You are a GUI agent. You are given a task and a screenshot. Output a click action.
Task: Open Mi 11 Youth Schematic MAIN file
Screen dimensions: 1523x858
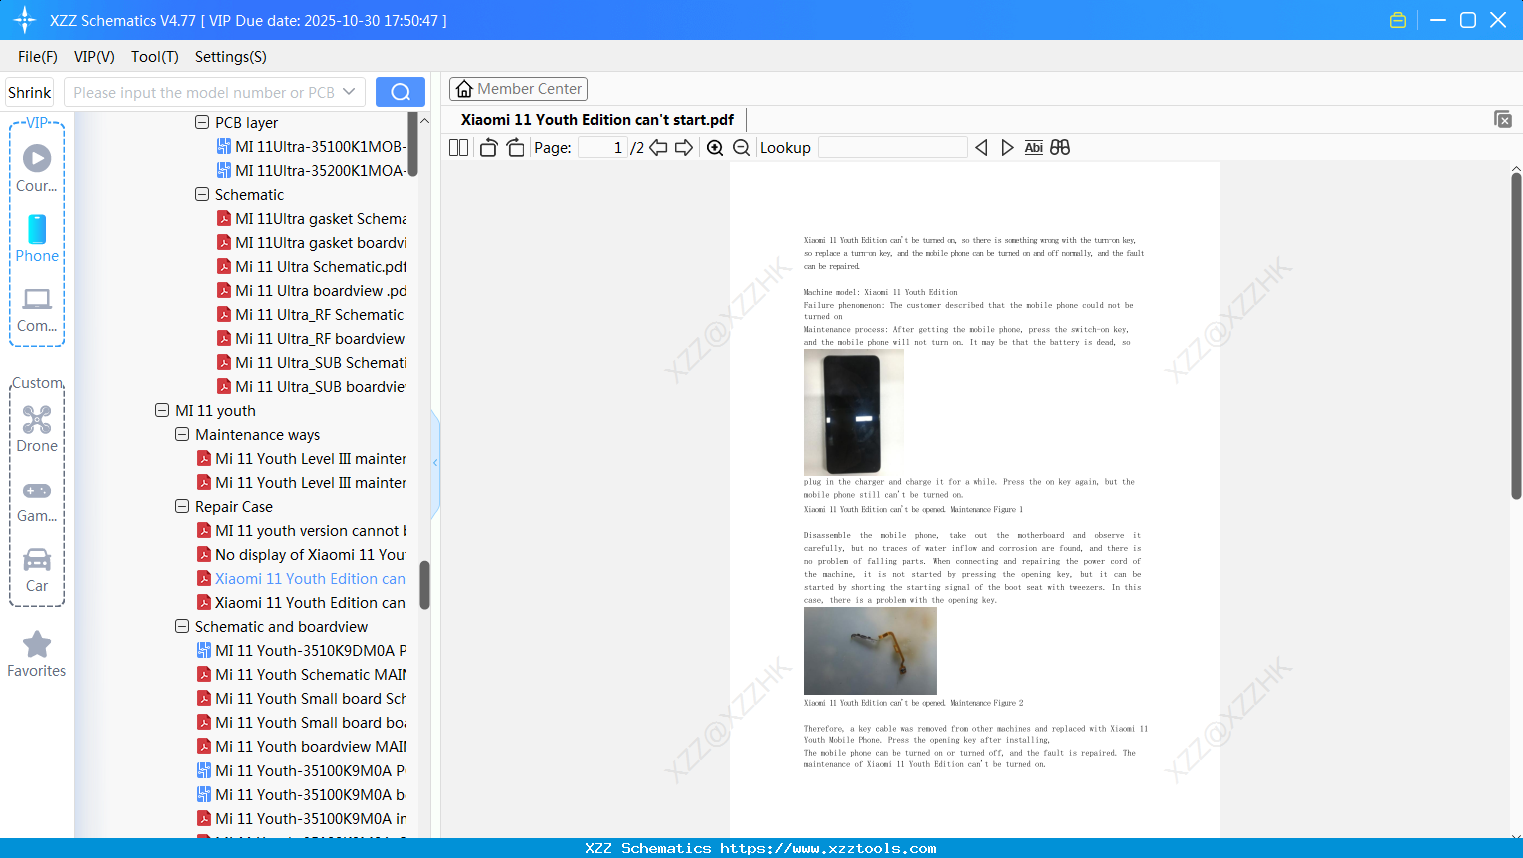point(302,674)
